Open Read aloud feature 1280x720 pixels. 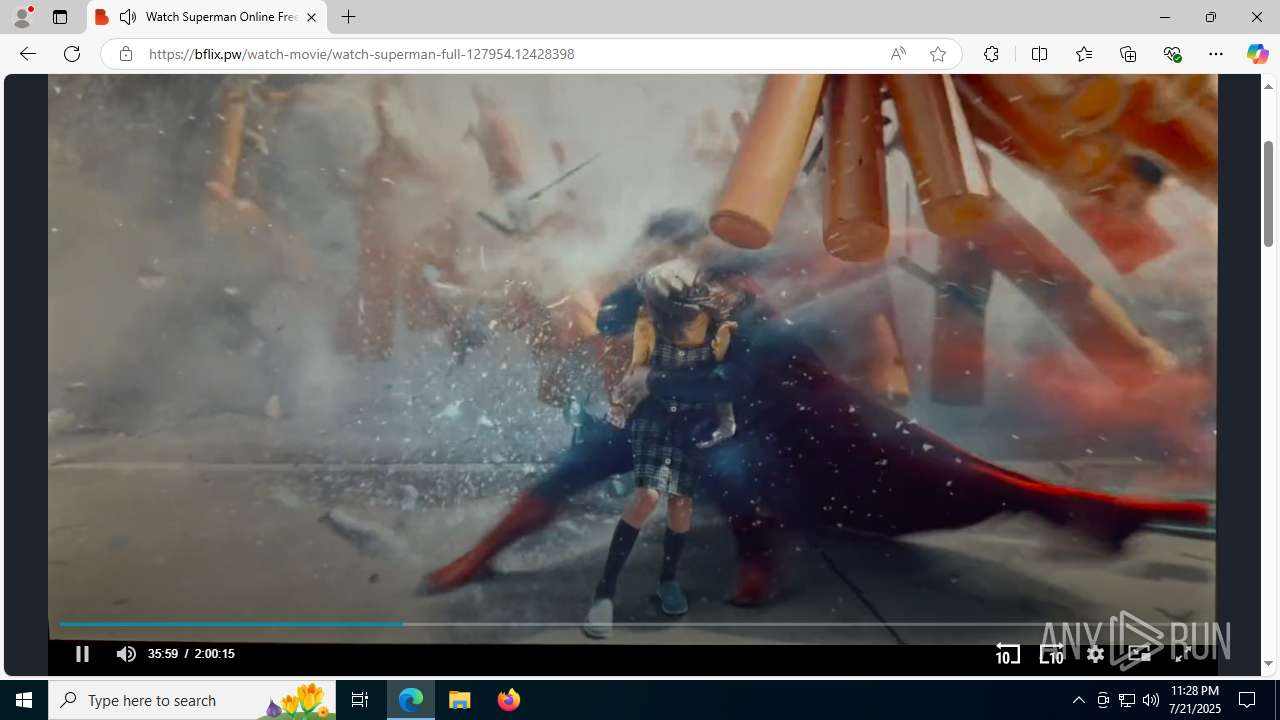pyautogui.click(x=898, y=54)
